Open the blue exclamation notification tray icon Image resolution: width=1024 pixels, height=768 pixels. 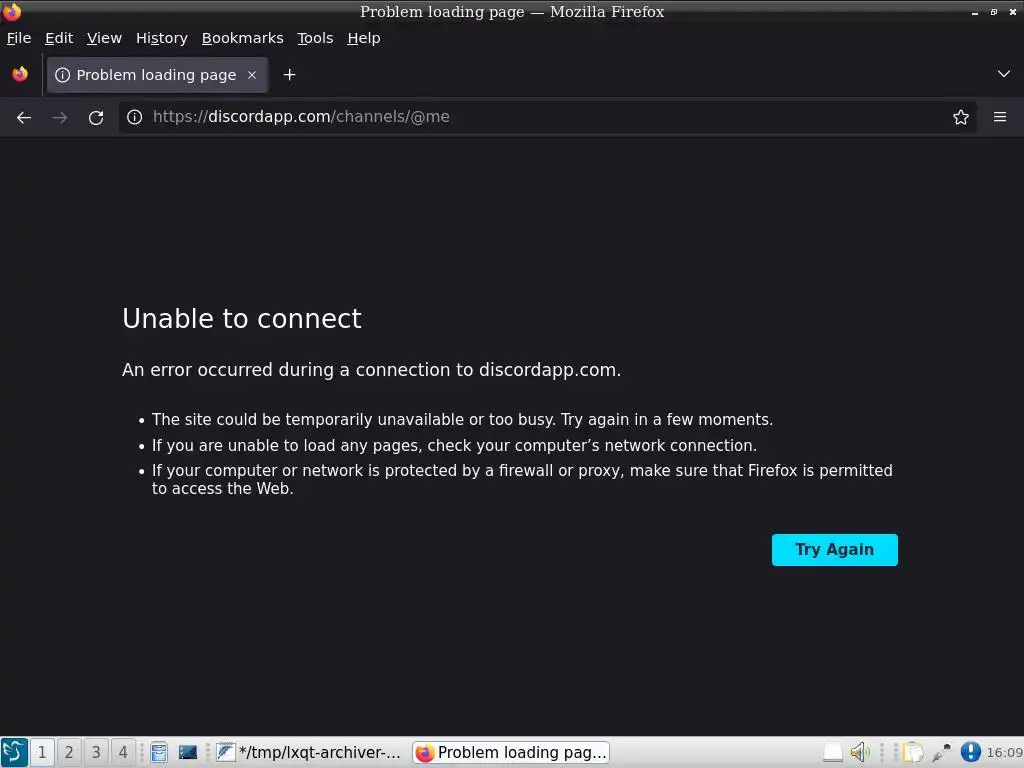(970, 752)
